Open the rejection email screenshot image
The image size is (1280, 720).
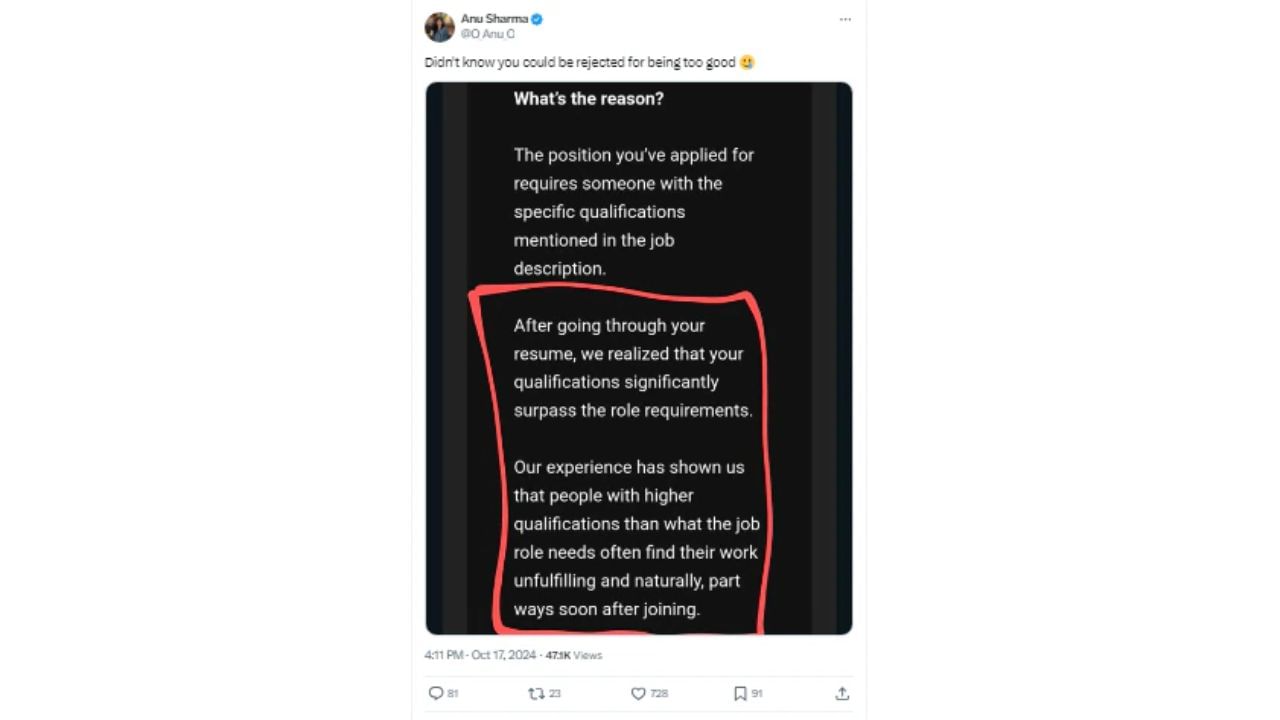638,357
